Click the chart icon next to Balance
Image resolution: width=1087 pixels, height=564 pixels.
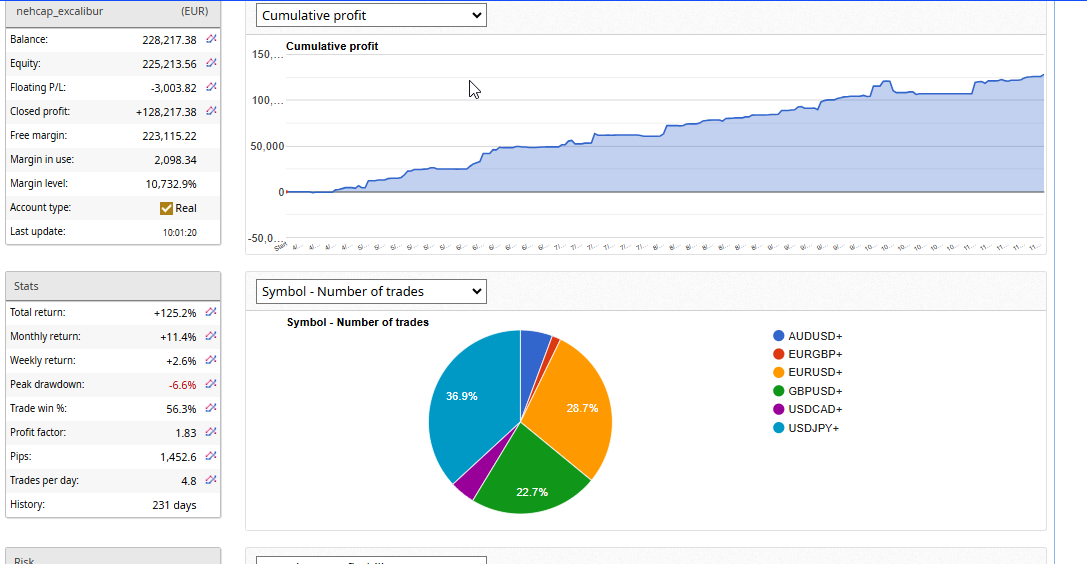coord(211,39)
